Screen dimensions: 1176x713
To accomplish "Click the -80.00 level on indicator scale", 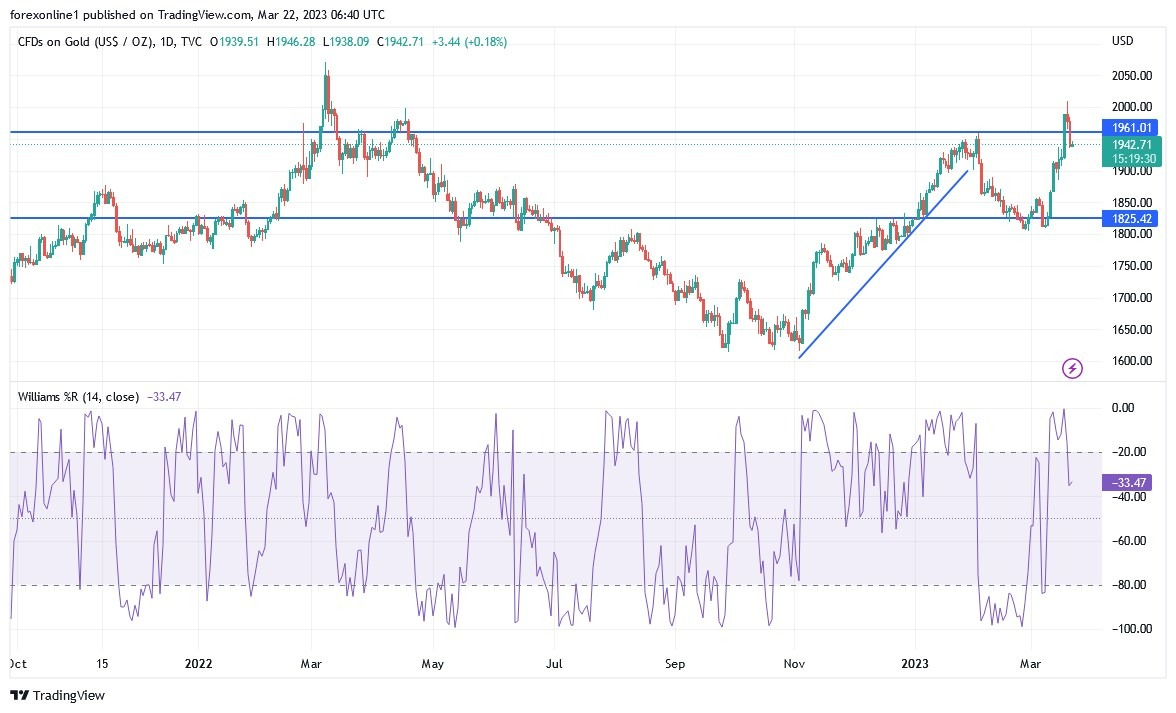I will click(1128, 585).
